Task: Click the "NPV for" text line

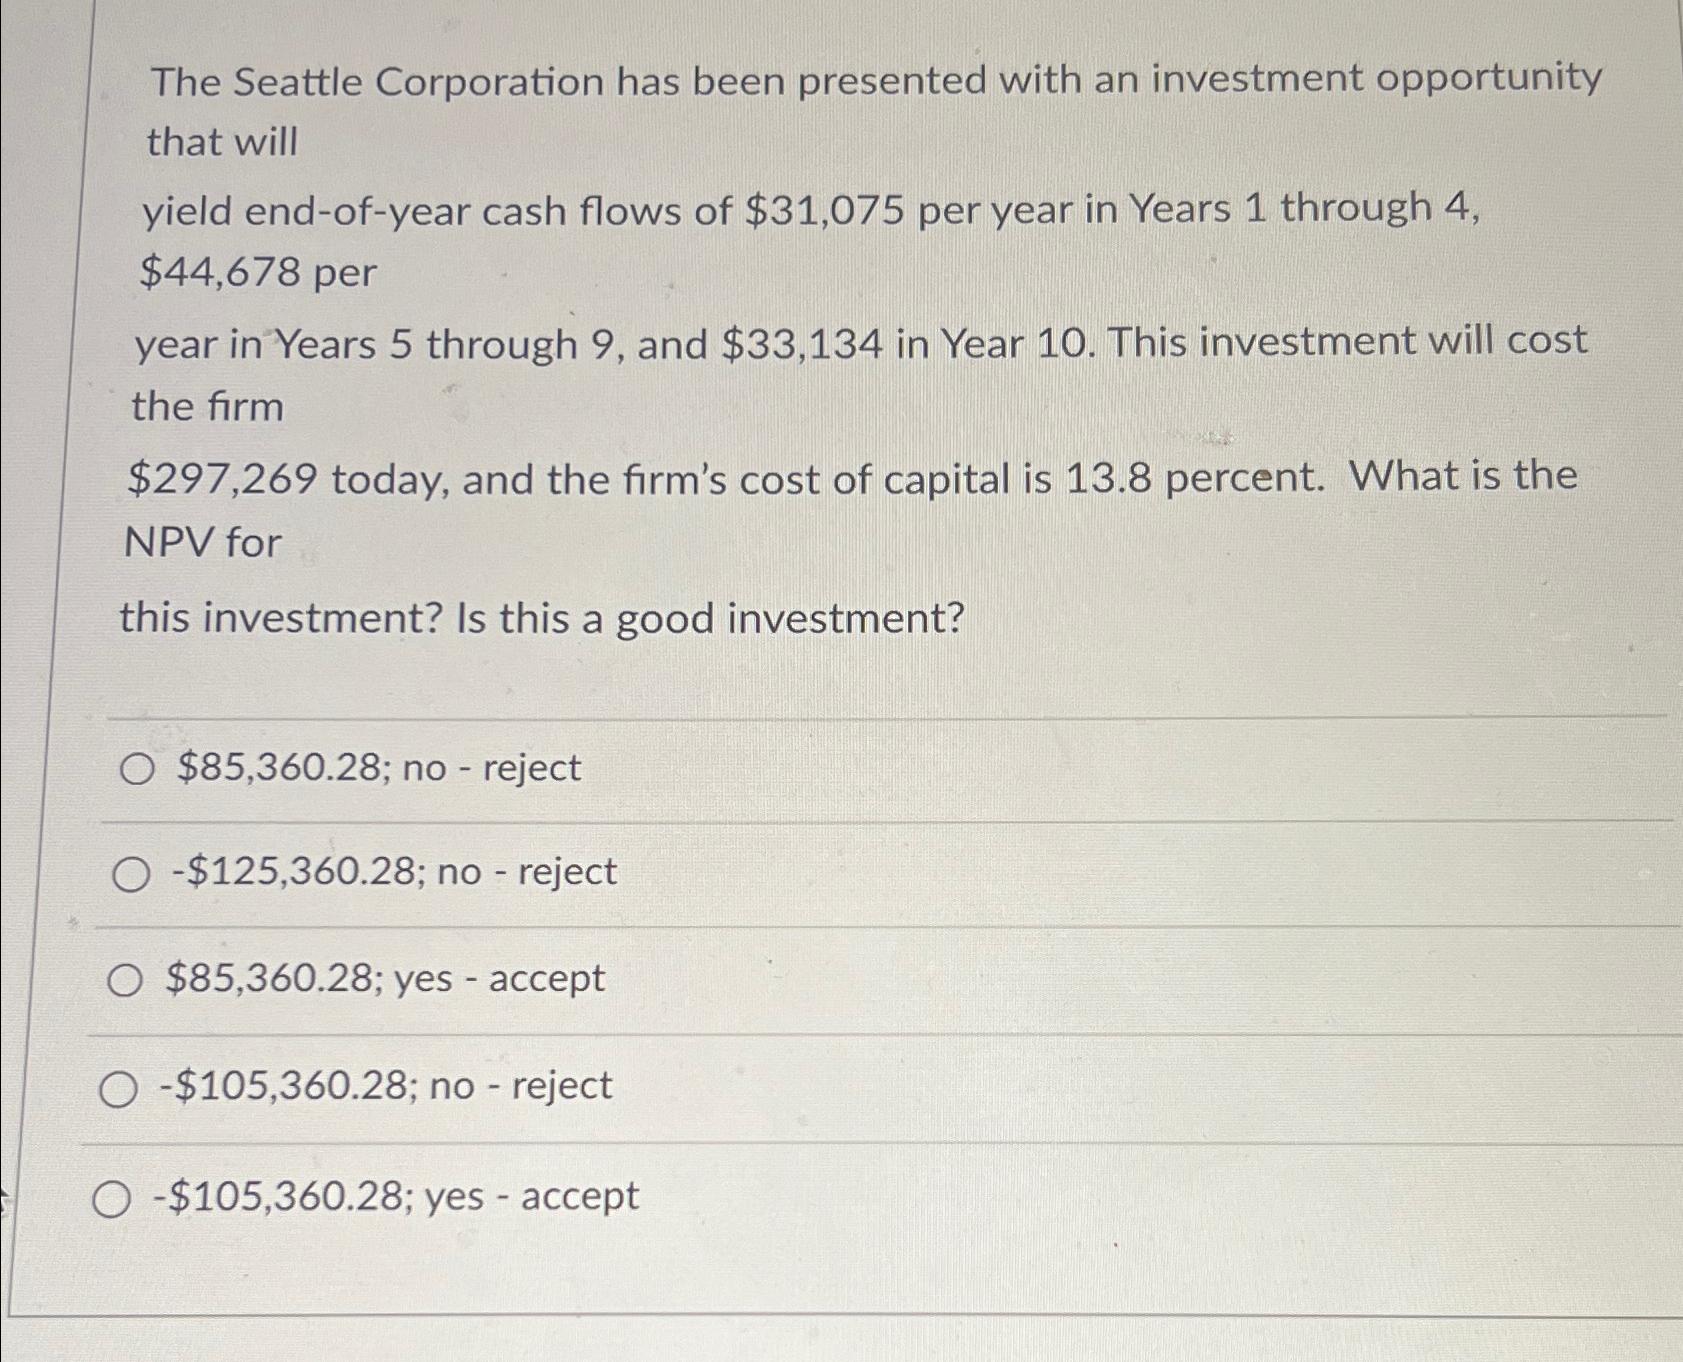Action: [x=203, y=543]
